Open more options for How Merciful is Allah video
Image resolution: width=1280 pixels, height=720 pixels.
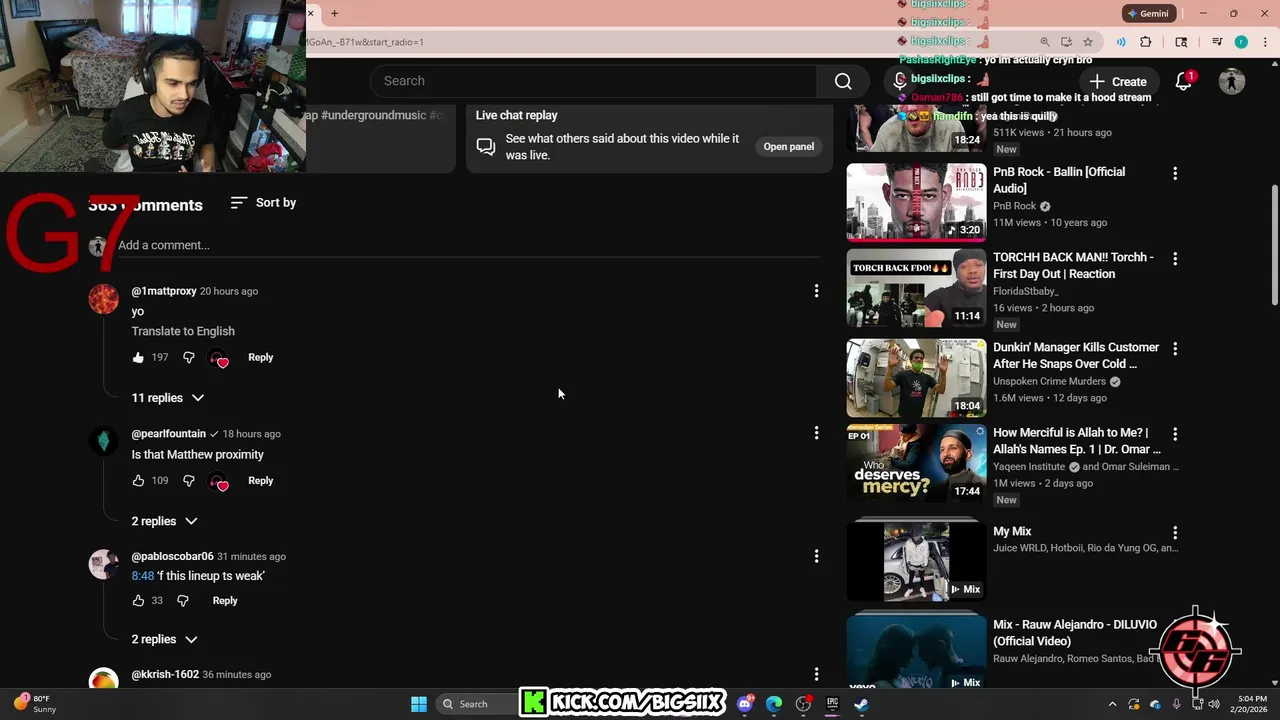[1175, 434]
